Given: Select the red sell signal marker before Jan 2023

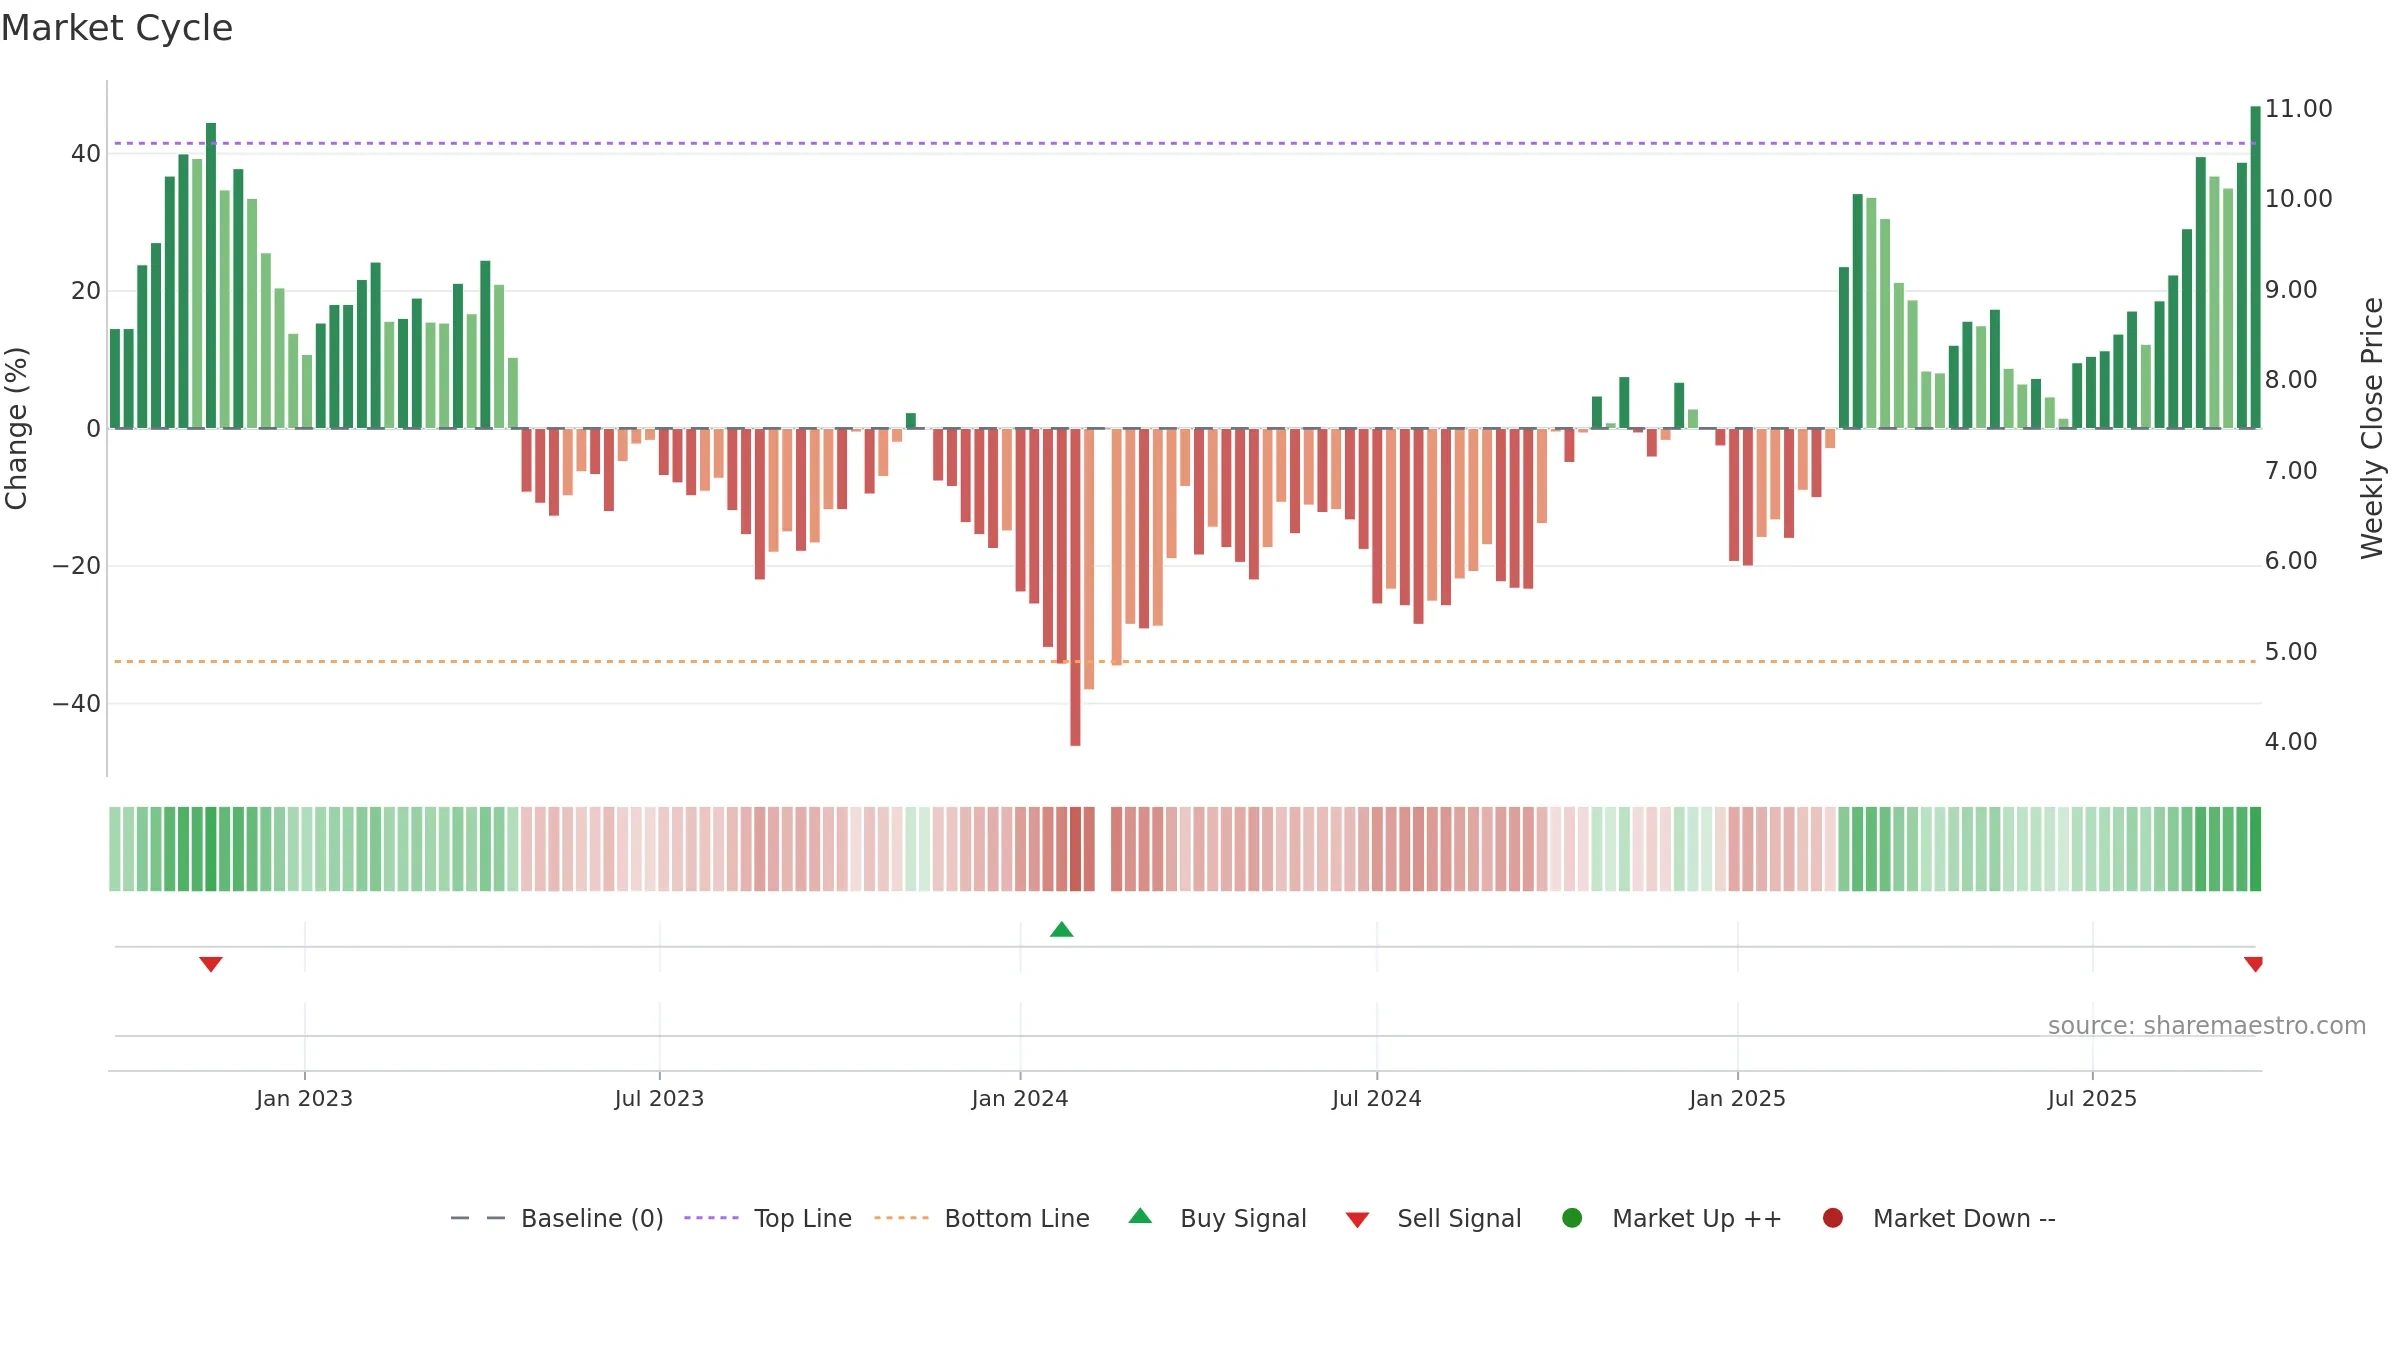Looking at the screenshot, I should click(x=211, y=964).
